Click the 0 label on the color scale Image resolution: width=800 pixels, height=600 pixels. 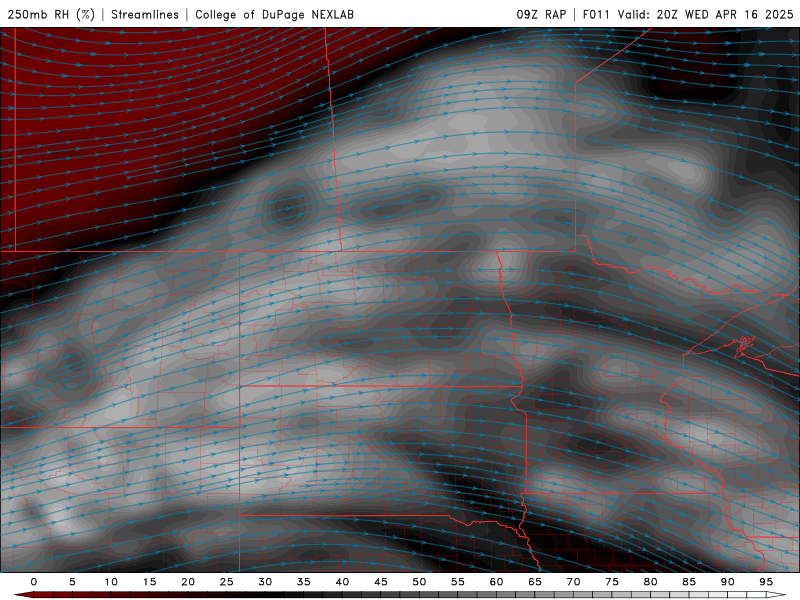click(34, 582)
